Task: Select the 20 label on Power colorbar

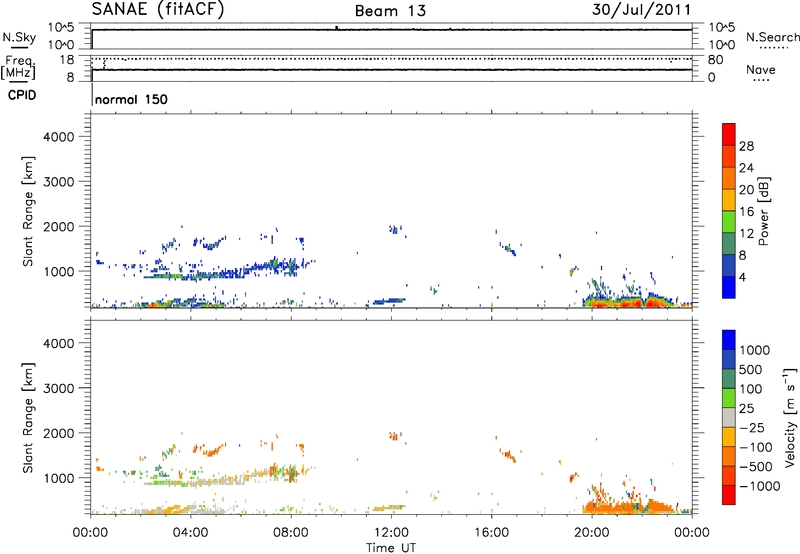Action: pyautogui.click(x=746, y=190)
